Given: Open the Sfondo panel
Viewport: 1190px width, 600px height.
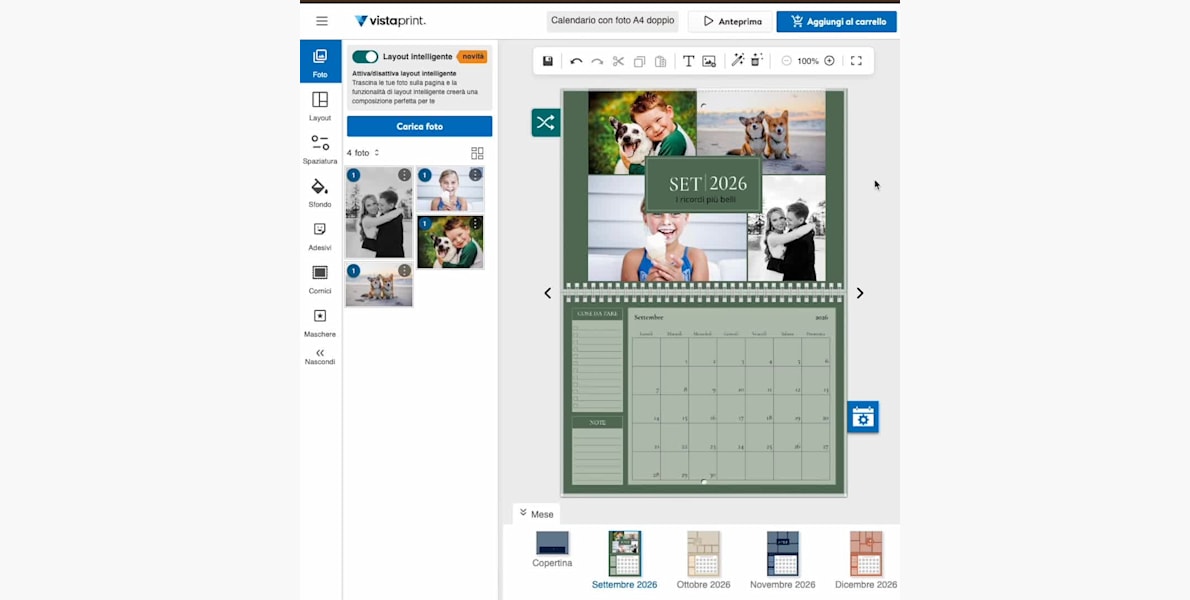Looking at the screenshot, I should (x=320, y=192).
